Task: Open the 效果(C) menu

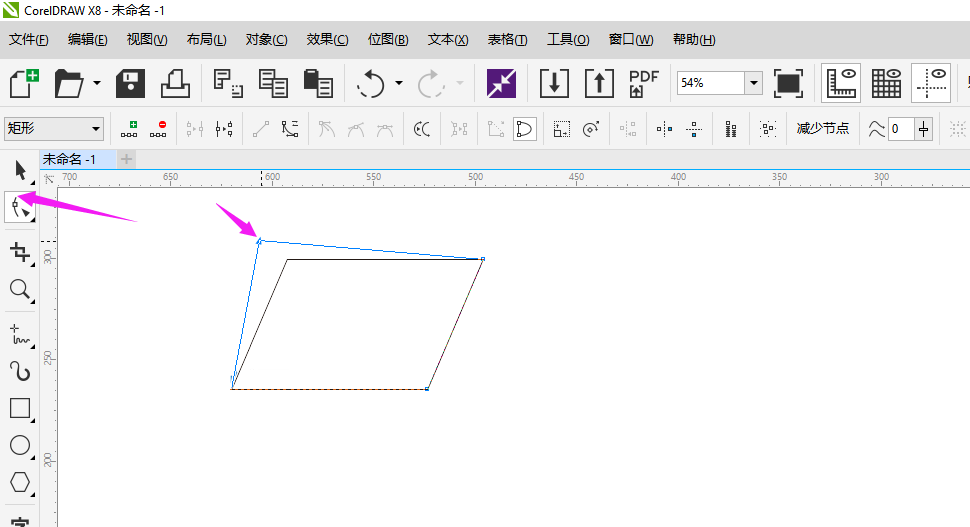Action: [327, 40]
